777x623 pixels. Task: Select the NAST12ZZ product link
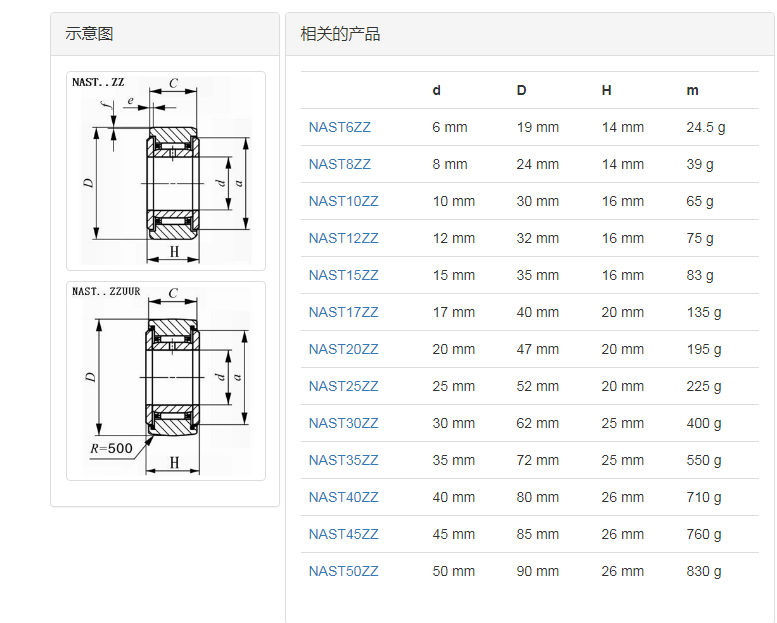[x=343, y=238]
